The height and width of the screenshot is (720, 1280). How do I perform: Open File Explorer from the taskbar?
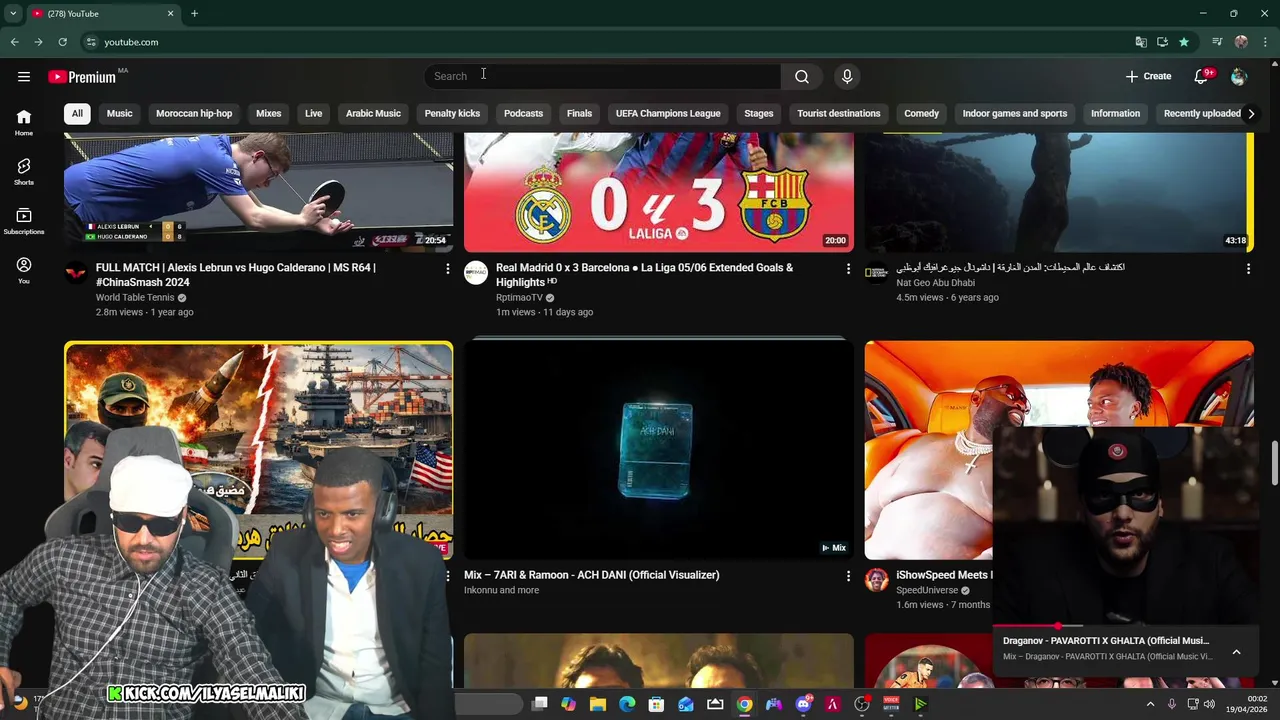pyautogui.click(x=598, y=704)
